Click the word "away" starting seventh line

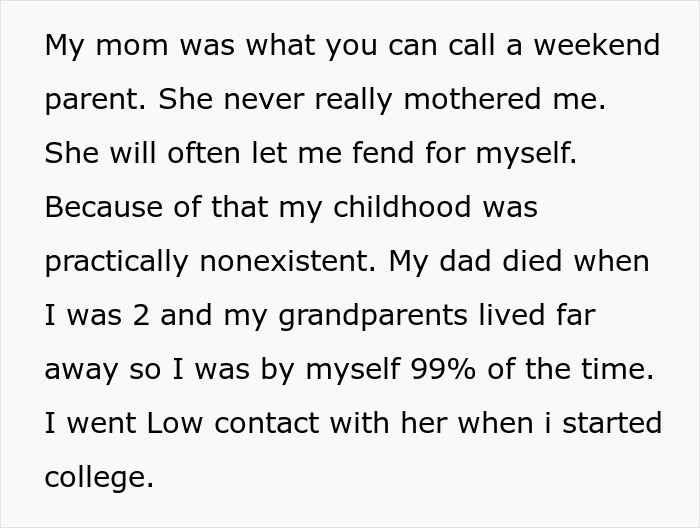coord(79,370)
